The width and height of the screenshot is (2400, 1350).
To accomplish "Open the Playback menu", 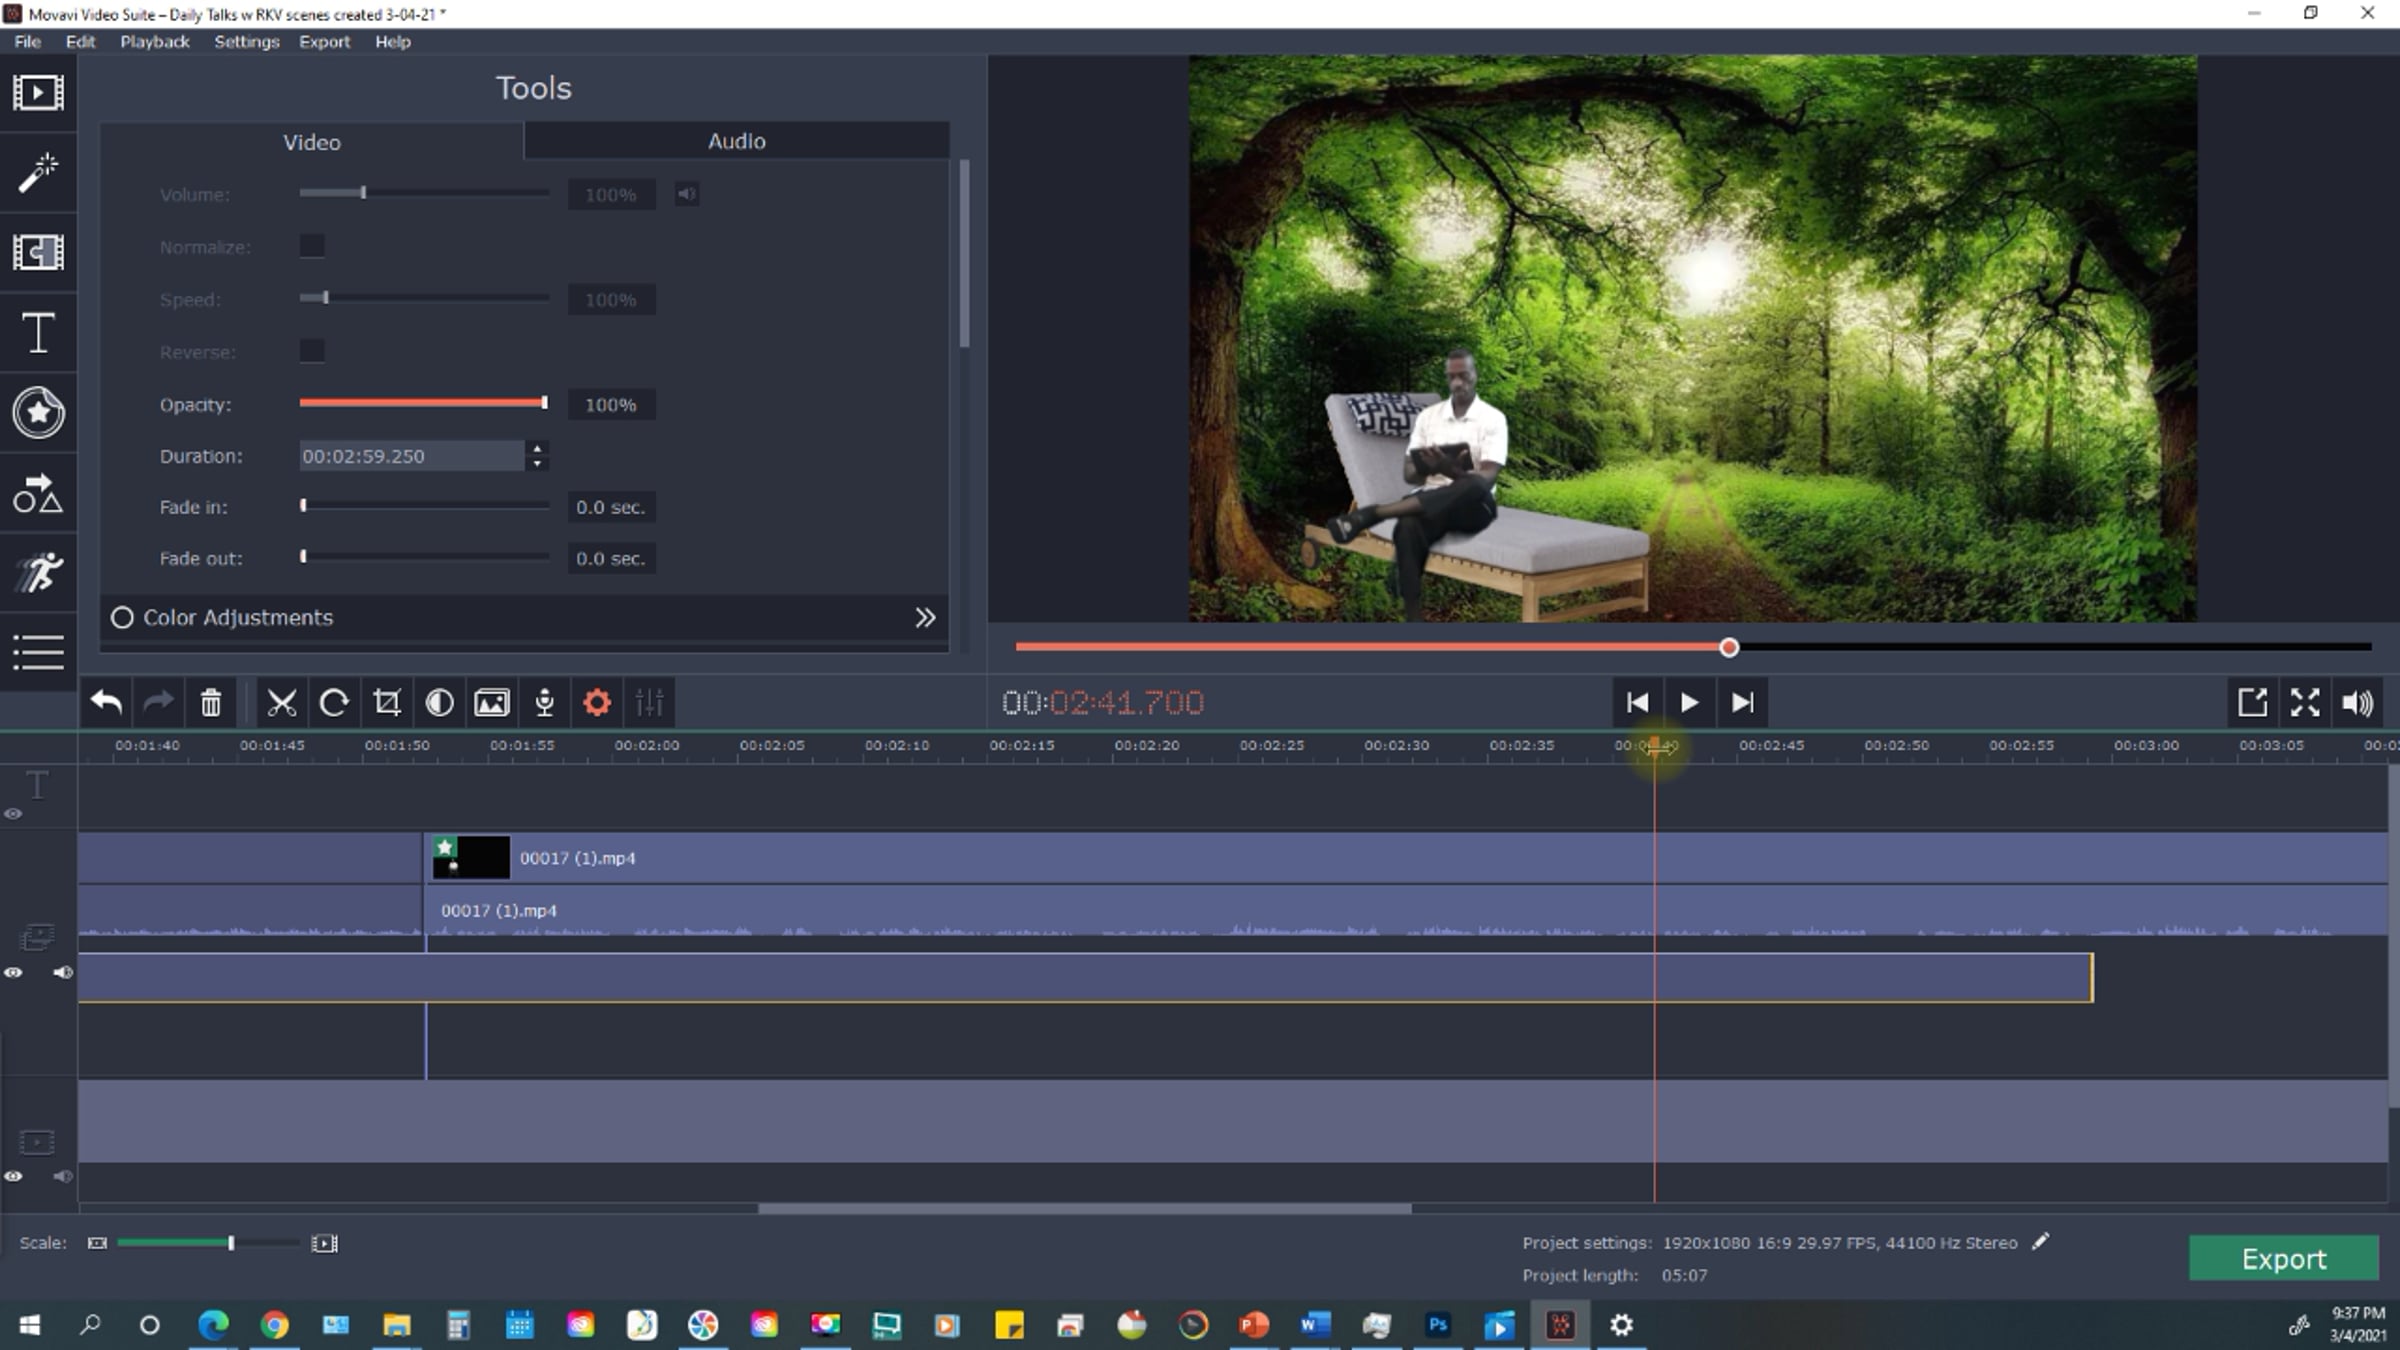I will pos(154,42).
